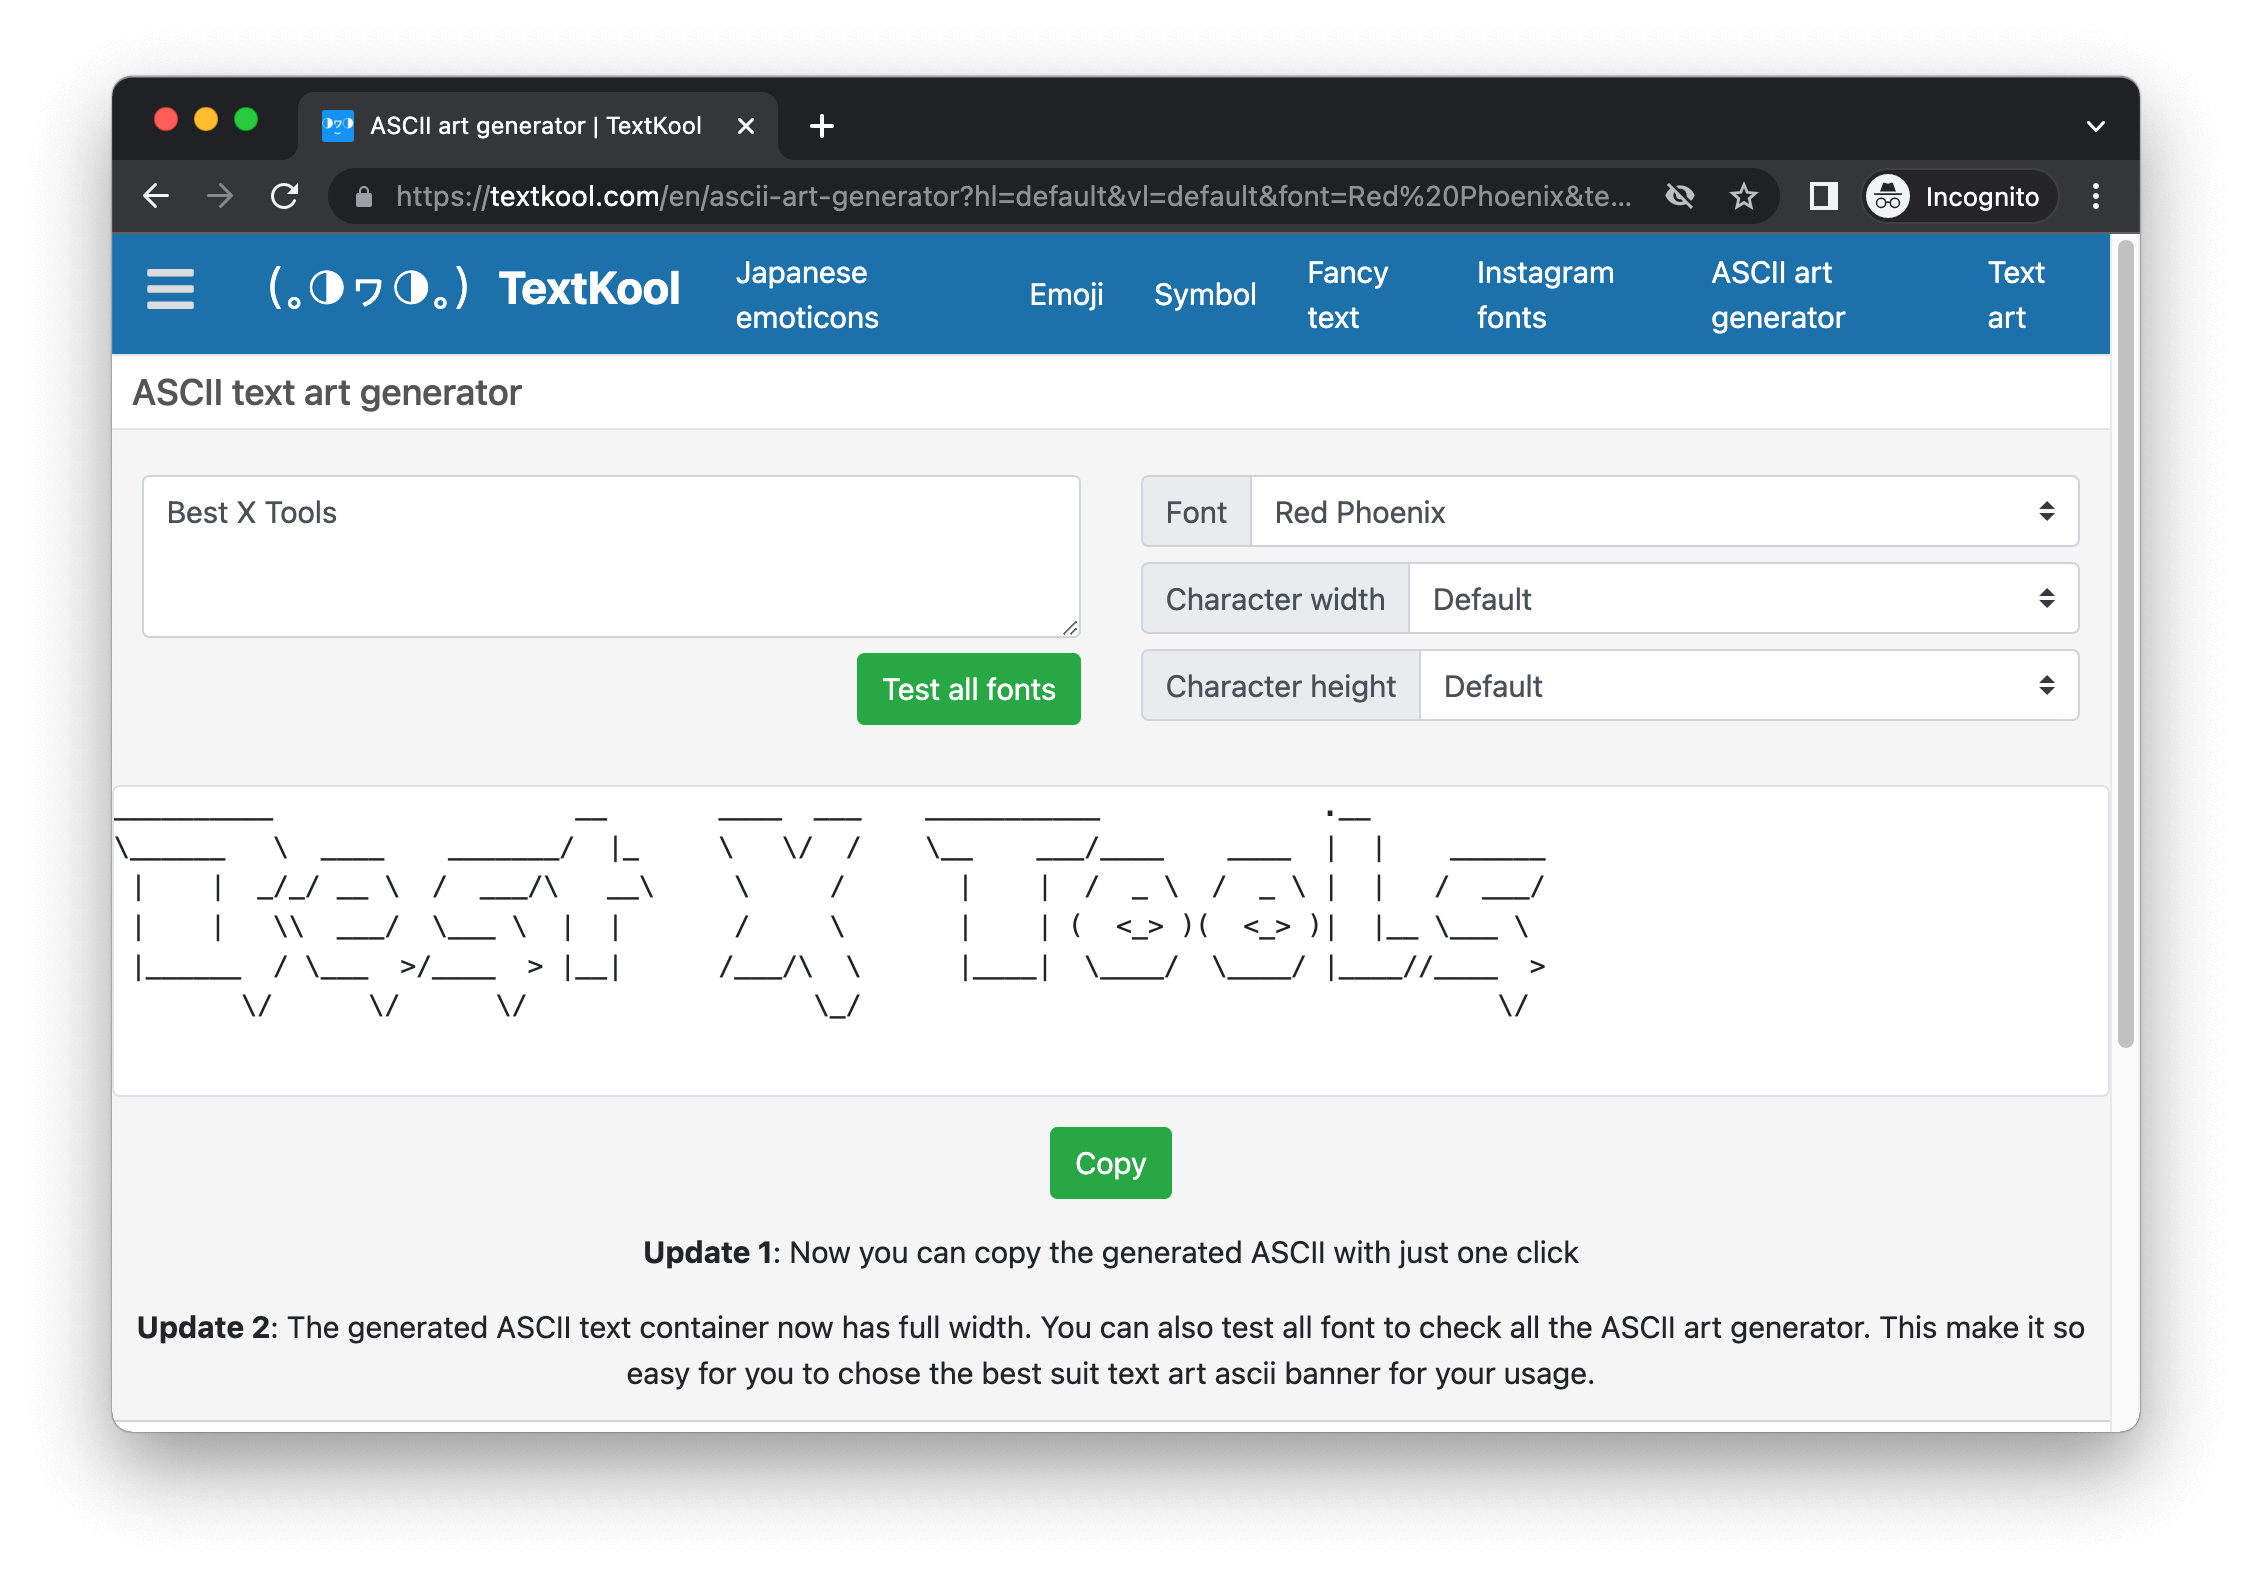Click the page vertical scrollbar thumb
The width and height of the screenshot is (2252, 1580).
[x=2126, y=643]
